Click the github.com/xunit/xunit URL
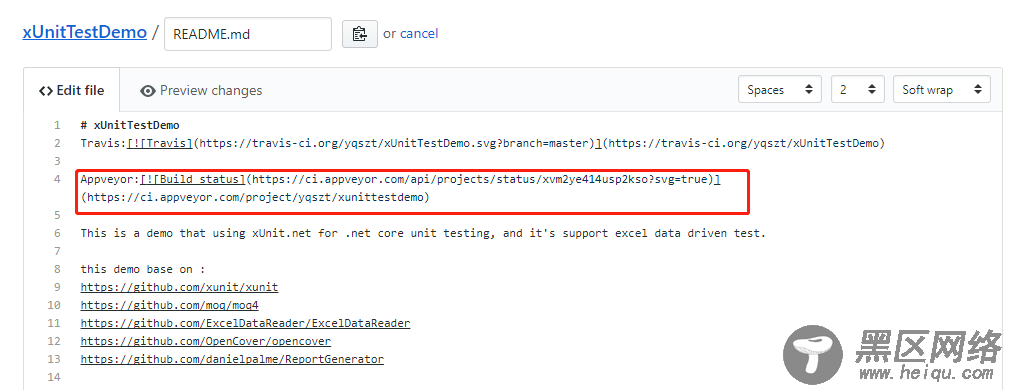This screenshot has height=390, width=1015. coord(179,287)
